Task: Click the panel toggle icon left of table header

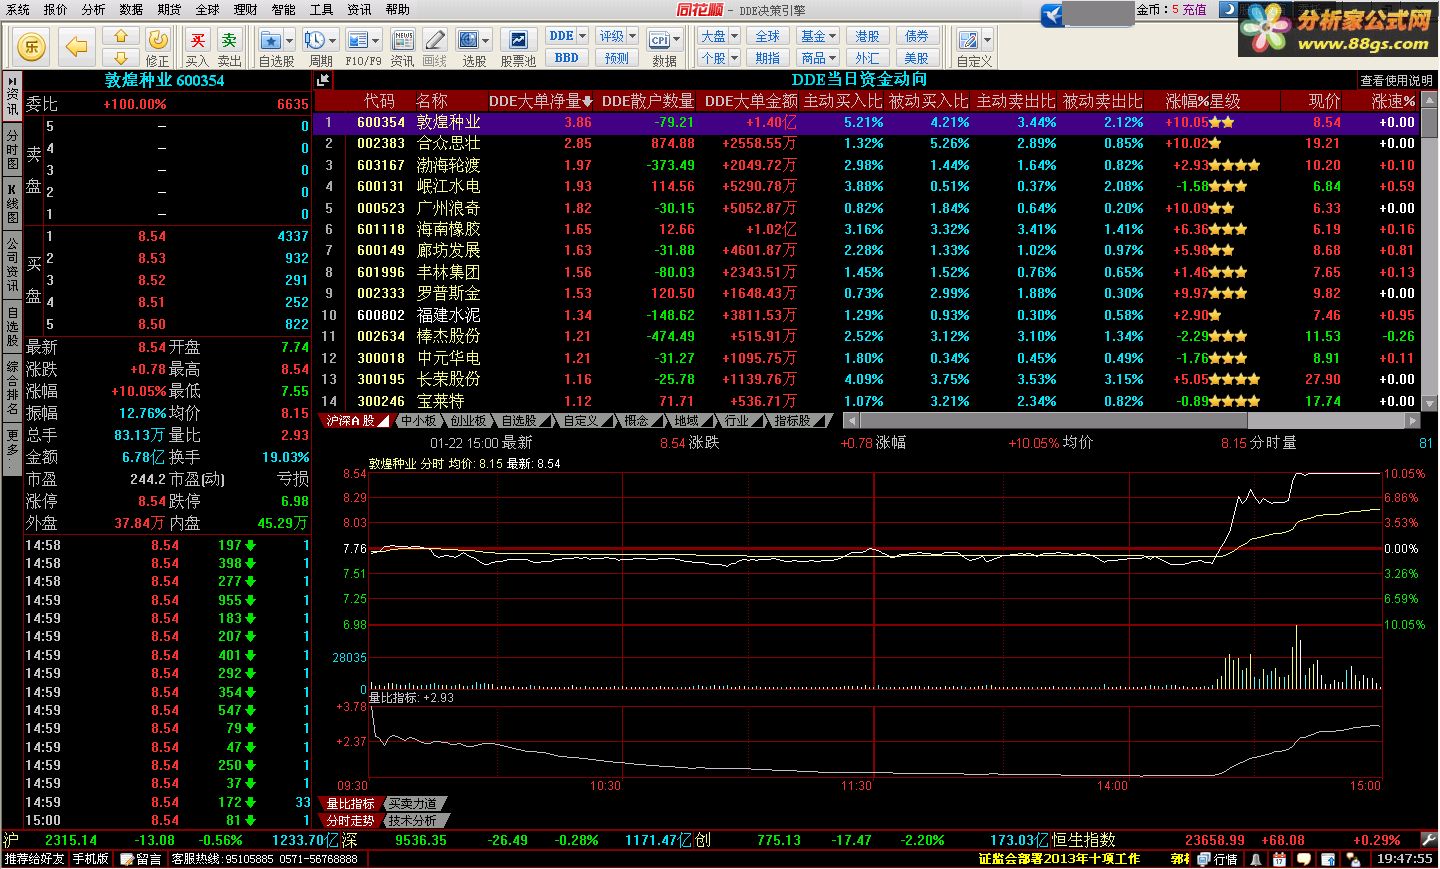Action: coord(323,80)
